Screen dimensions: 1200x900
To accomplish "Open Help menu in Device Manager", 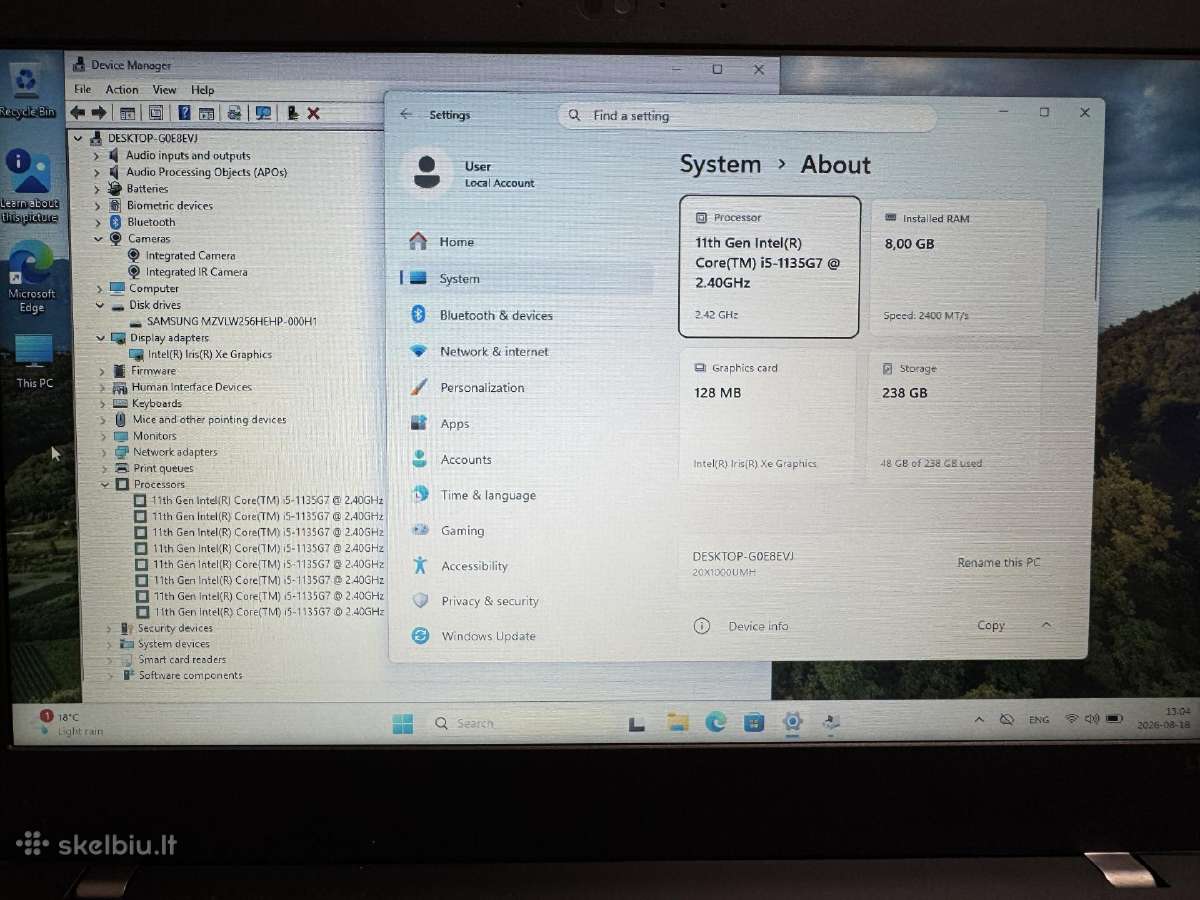I will 203,90.
